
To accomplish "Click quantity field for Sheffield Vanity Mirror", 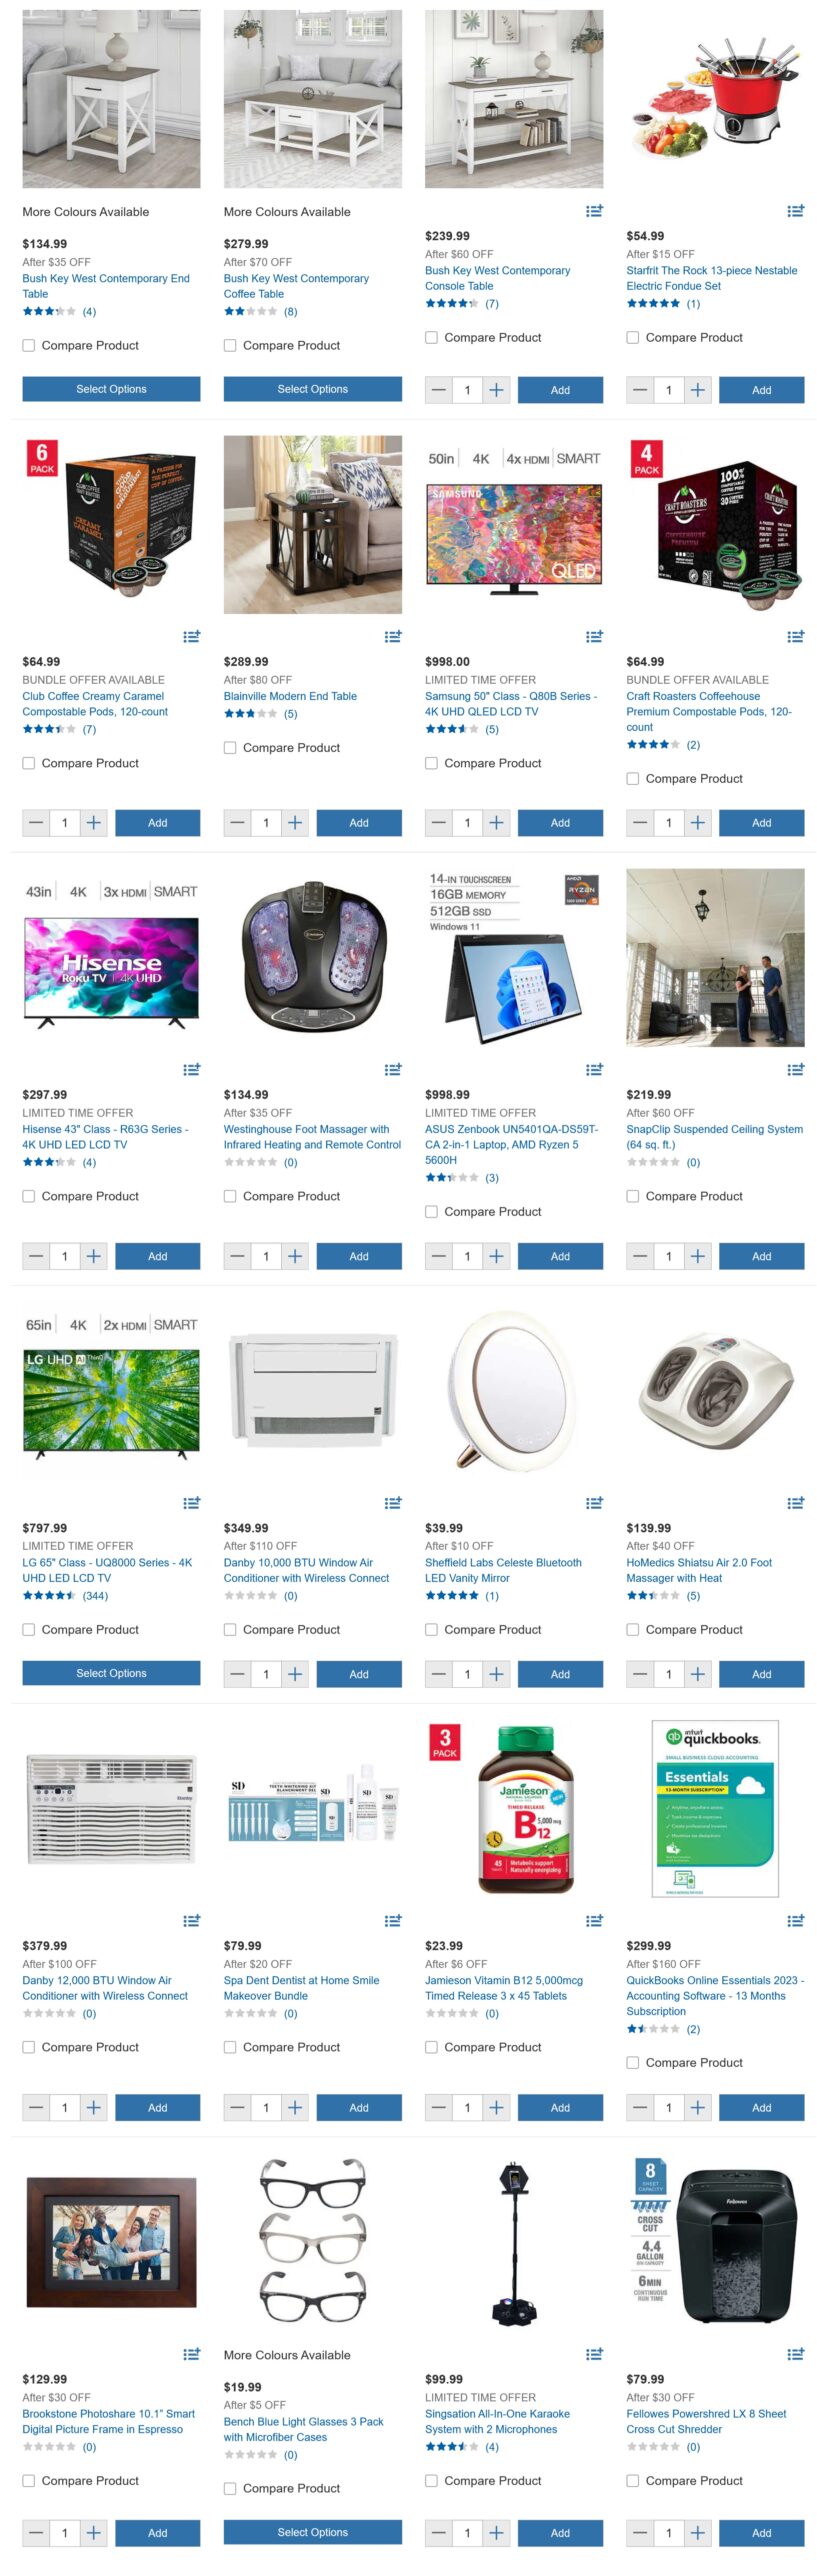I will pos(467,1673).
